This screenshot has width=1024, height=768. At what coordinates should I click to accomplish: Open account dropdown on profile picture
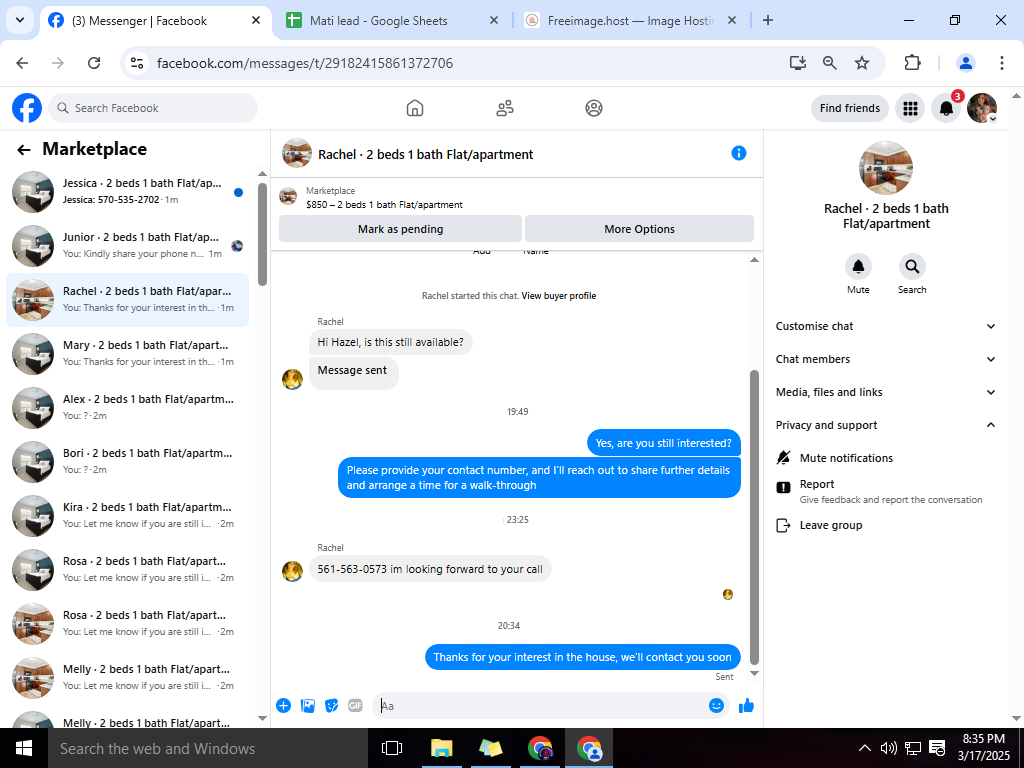(x=993, y=119)
